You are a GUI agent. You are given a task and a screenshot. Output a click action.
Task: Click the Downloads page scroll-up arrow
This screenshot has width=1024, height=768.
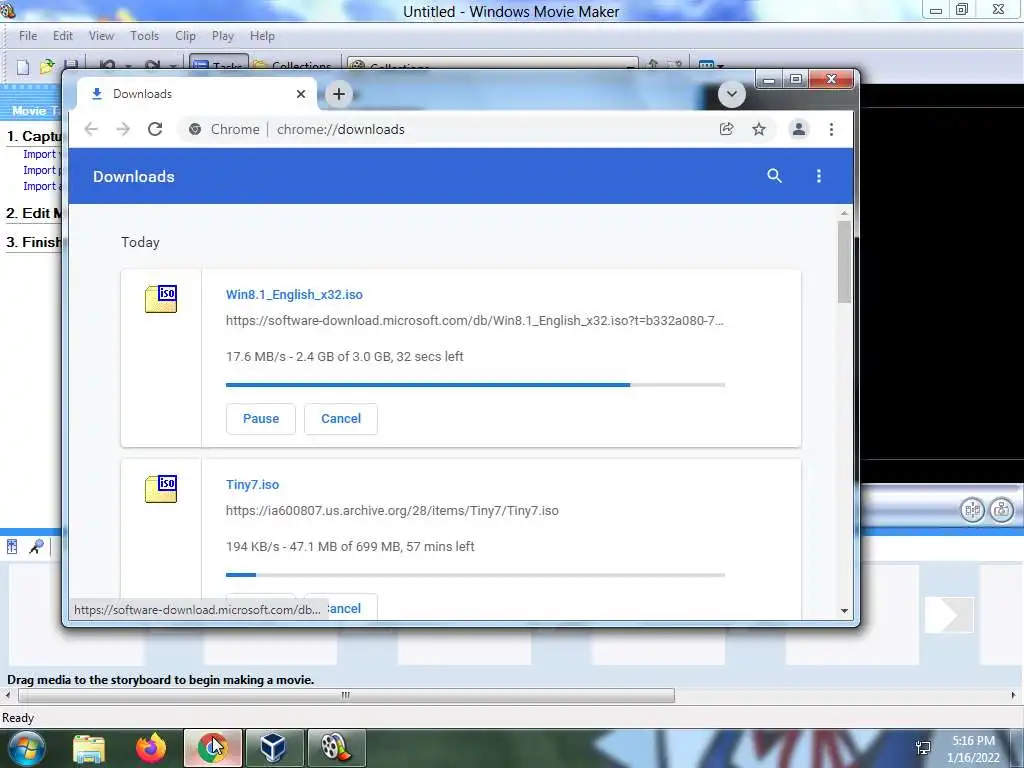[844, 214]
